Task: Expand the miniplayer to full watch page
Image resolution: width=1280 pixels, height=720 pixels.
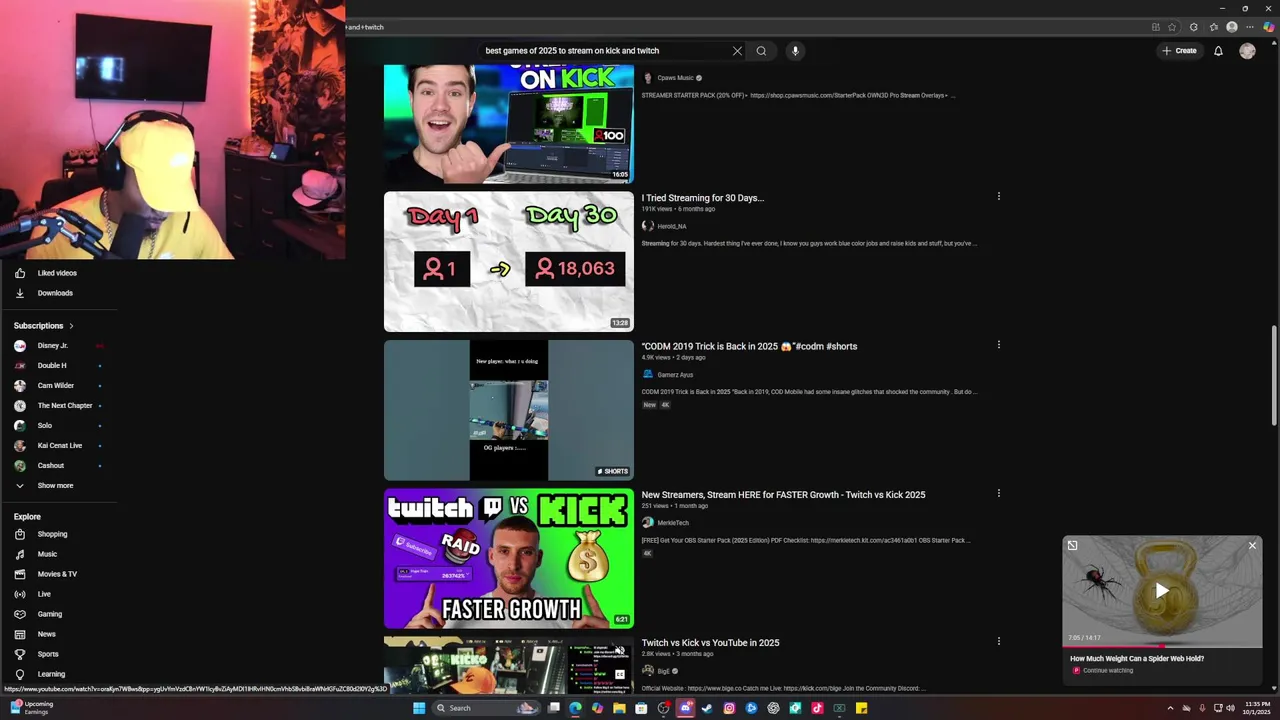Action: point(1072,545)
